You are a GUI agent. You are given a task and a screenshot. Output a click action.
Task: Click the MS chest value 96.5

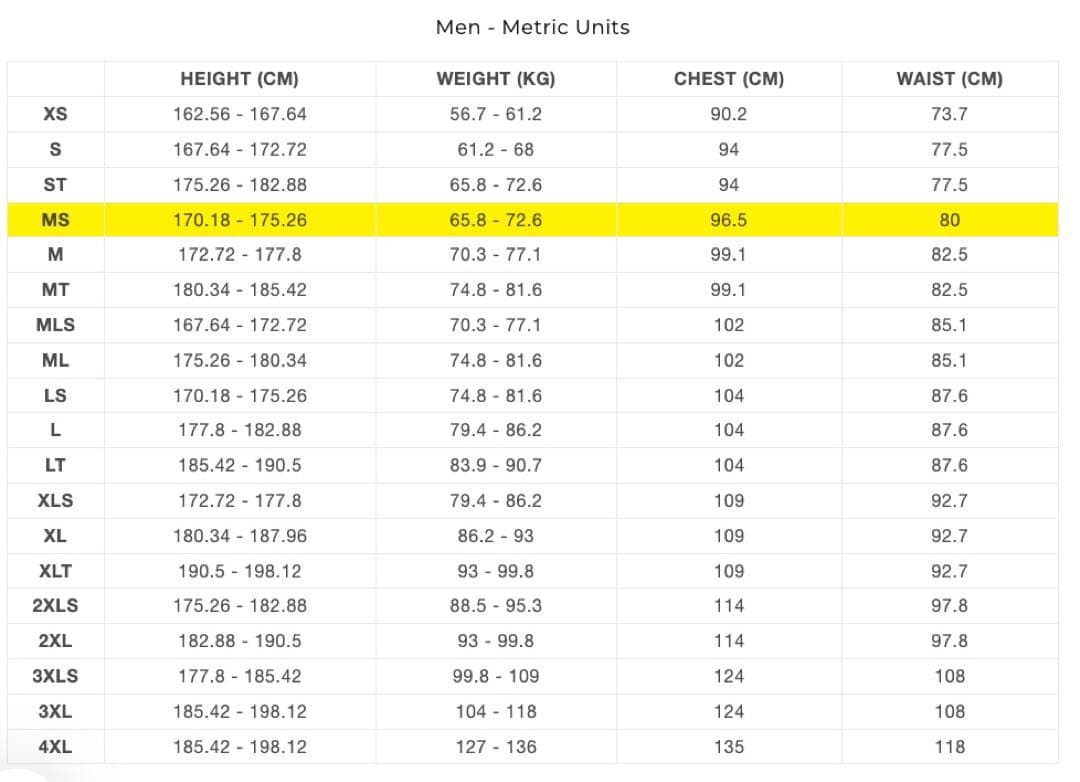729,220
